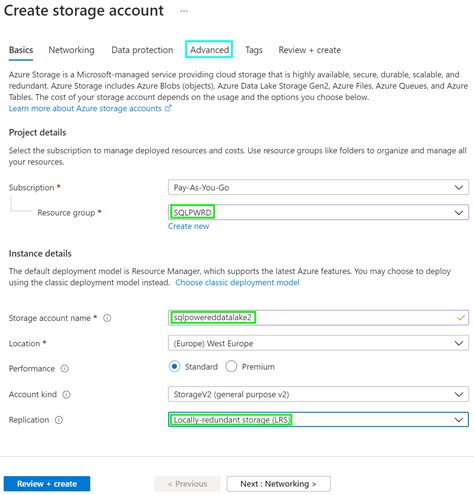Image resolution: width=474 pixels, height=495 pixels.
Task: Open the Subscription dropdown
Action: click(x=318, y=187)
